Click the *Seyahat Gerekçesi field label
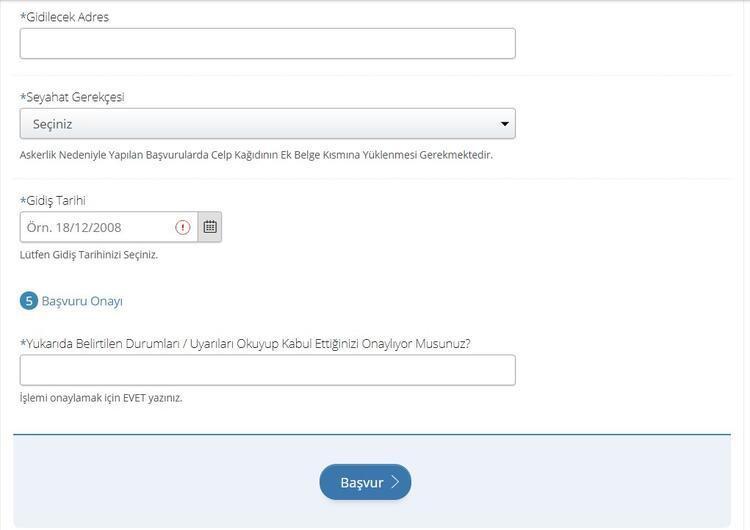The image size is (750, 530). tap(72, 97)
